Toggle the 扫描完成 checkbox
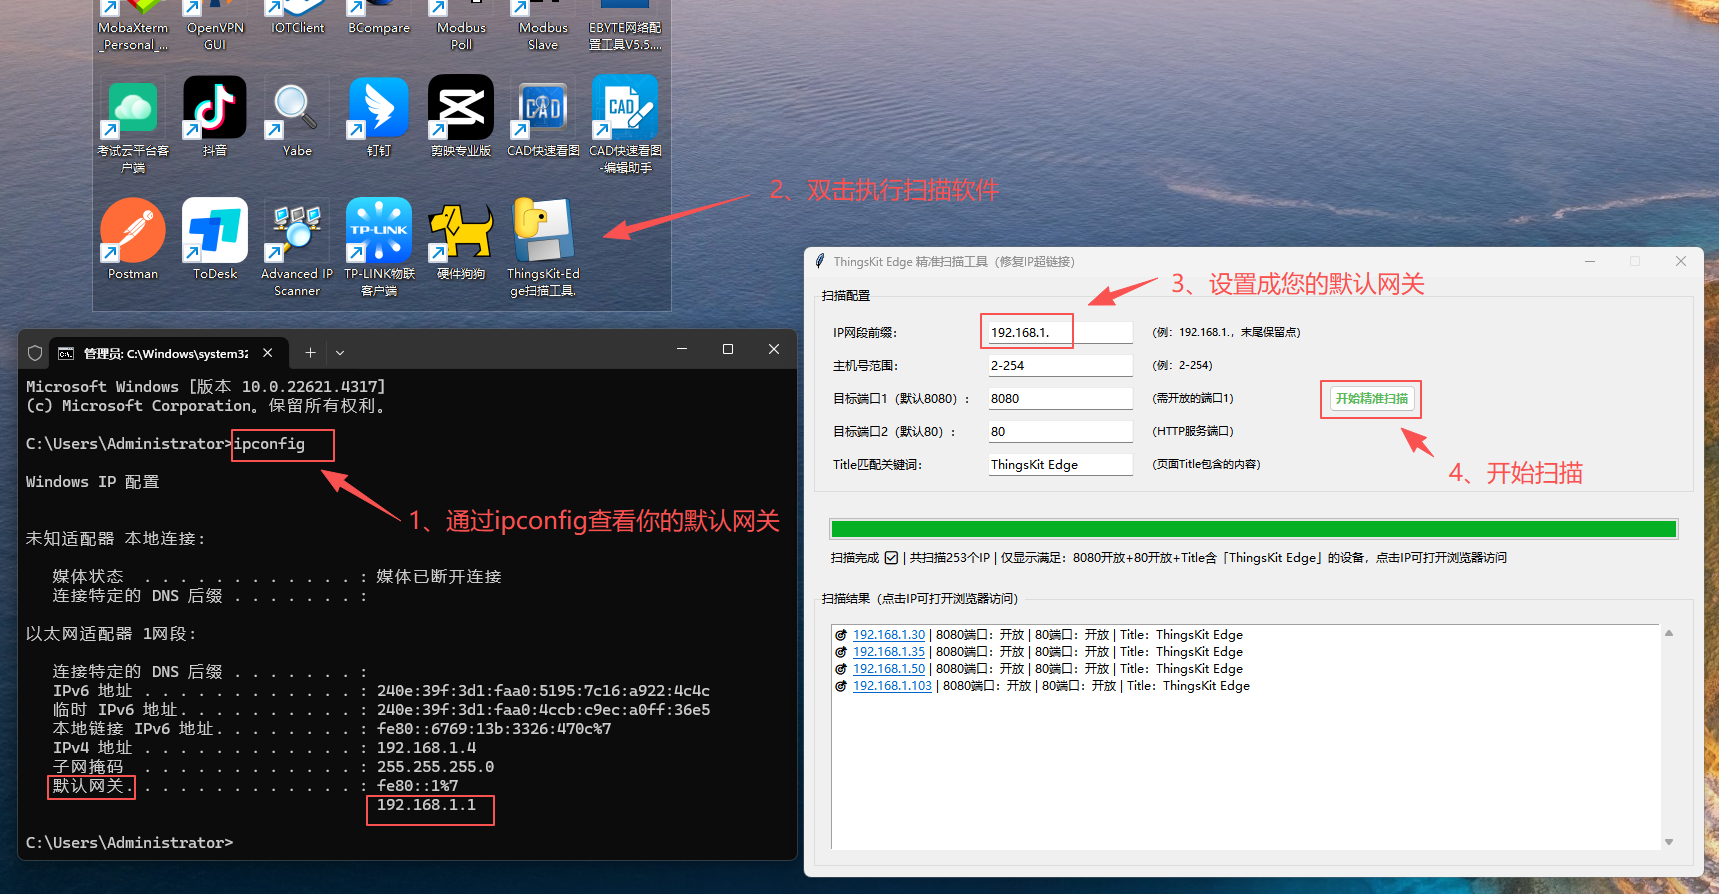This screenshot has height=894, width=1719. point(891,558)
